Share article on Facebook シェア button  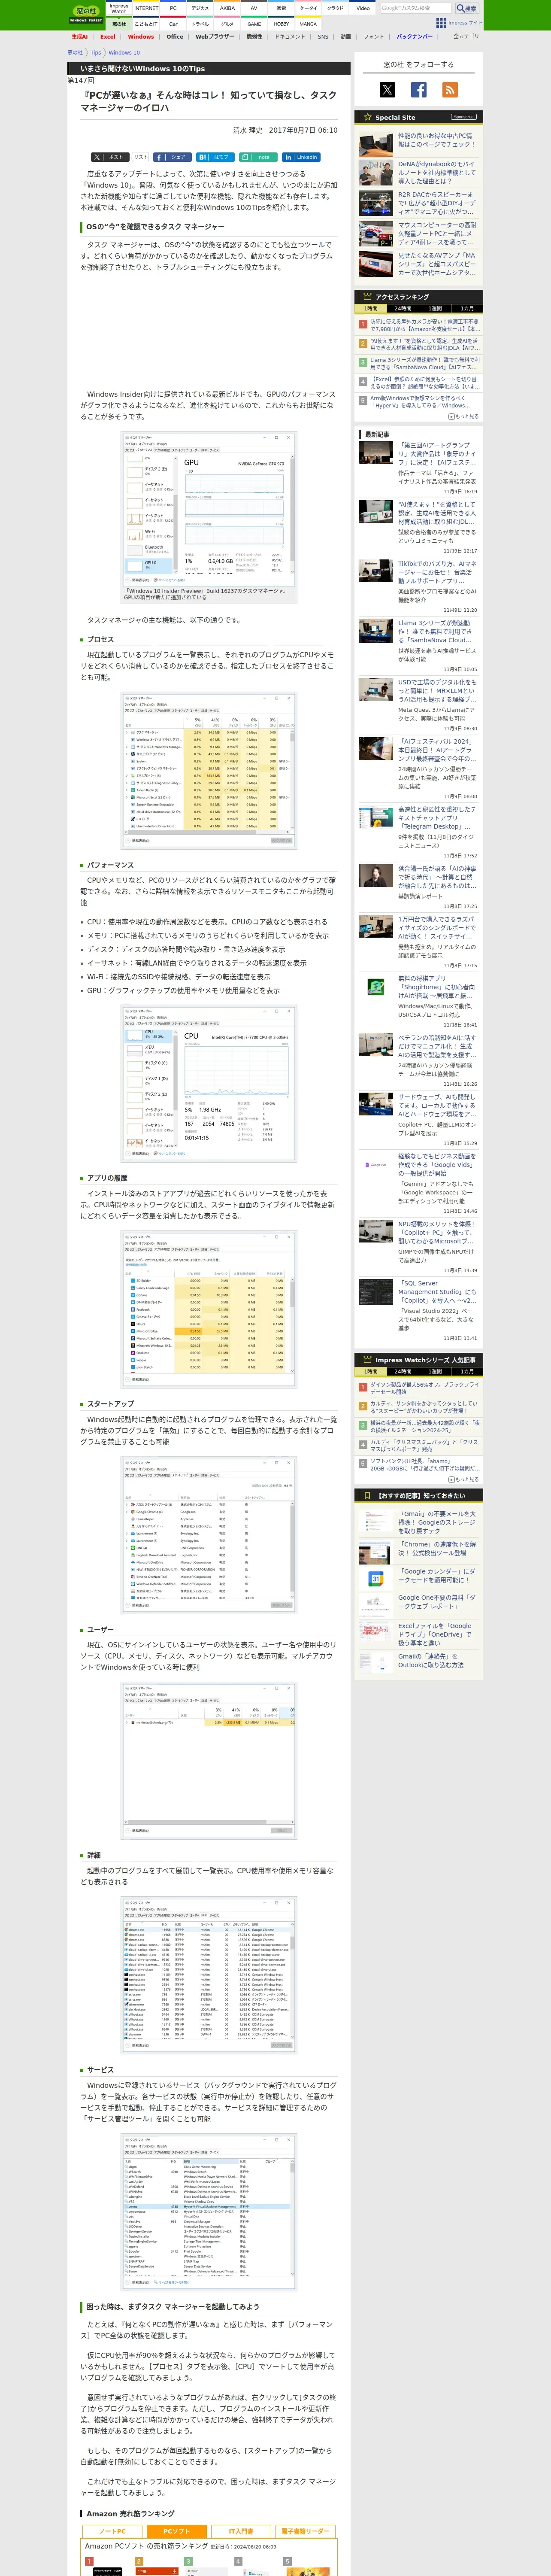[x=172, y=157]
